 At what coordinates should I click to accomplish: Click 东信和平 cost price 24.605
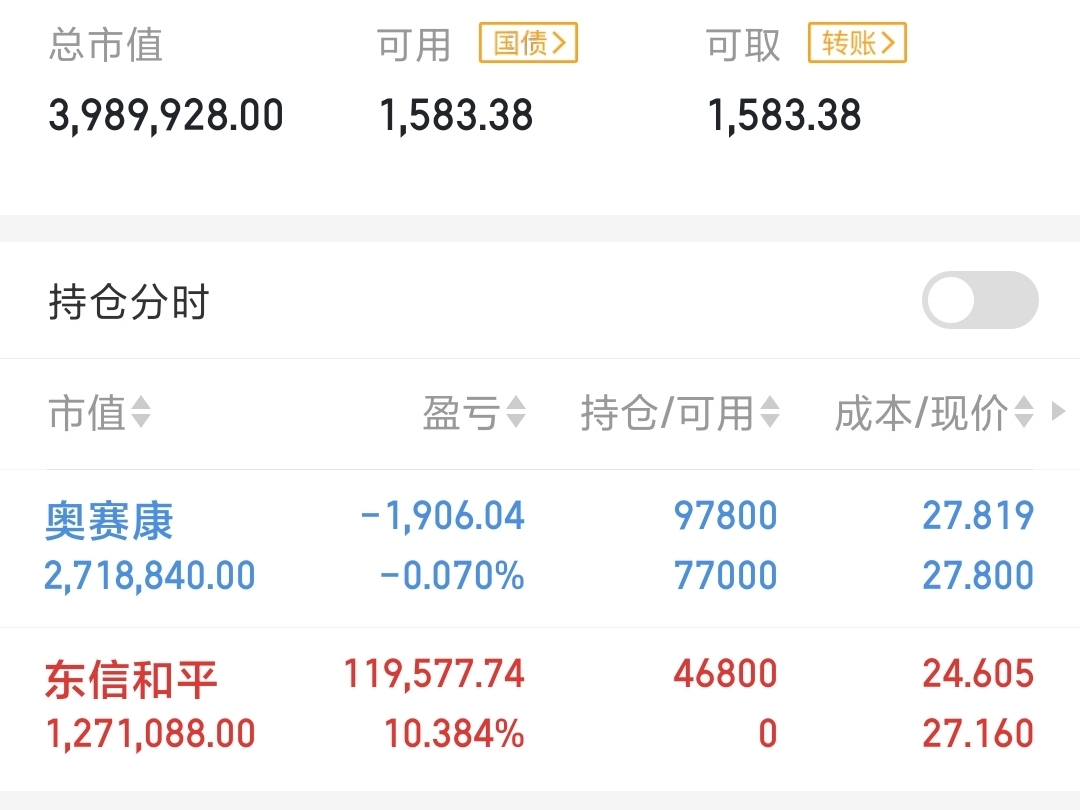(x=978, y=674)
